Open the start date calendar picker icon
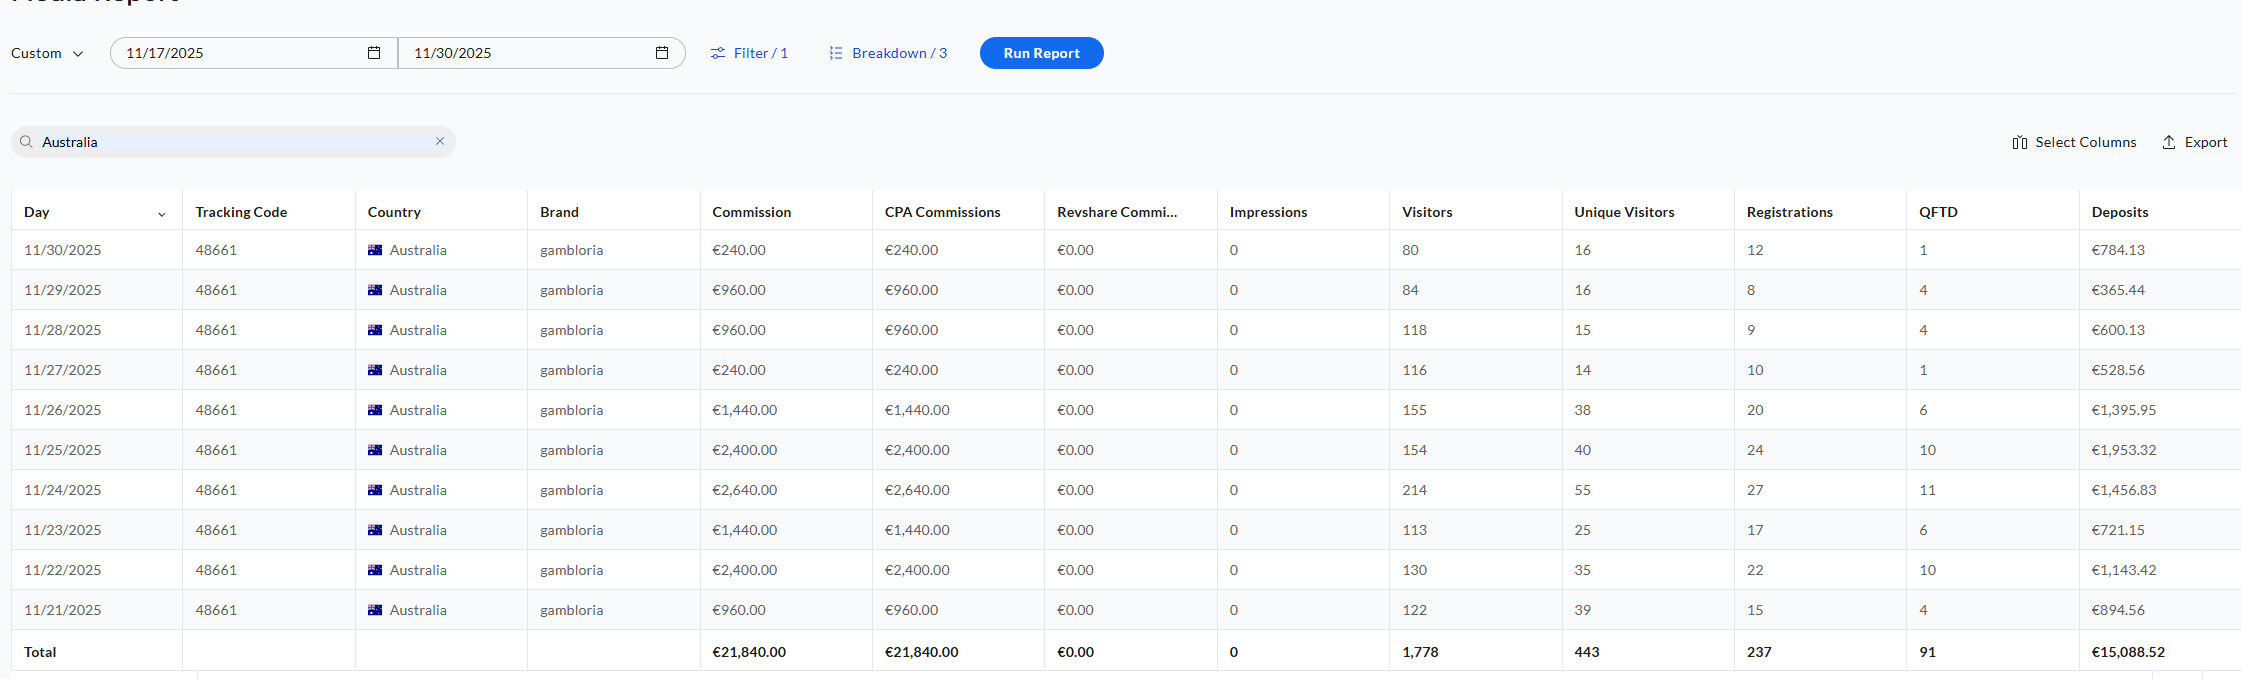The width and height of the screenshot is (2241, 679). tap(374, 53)
